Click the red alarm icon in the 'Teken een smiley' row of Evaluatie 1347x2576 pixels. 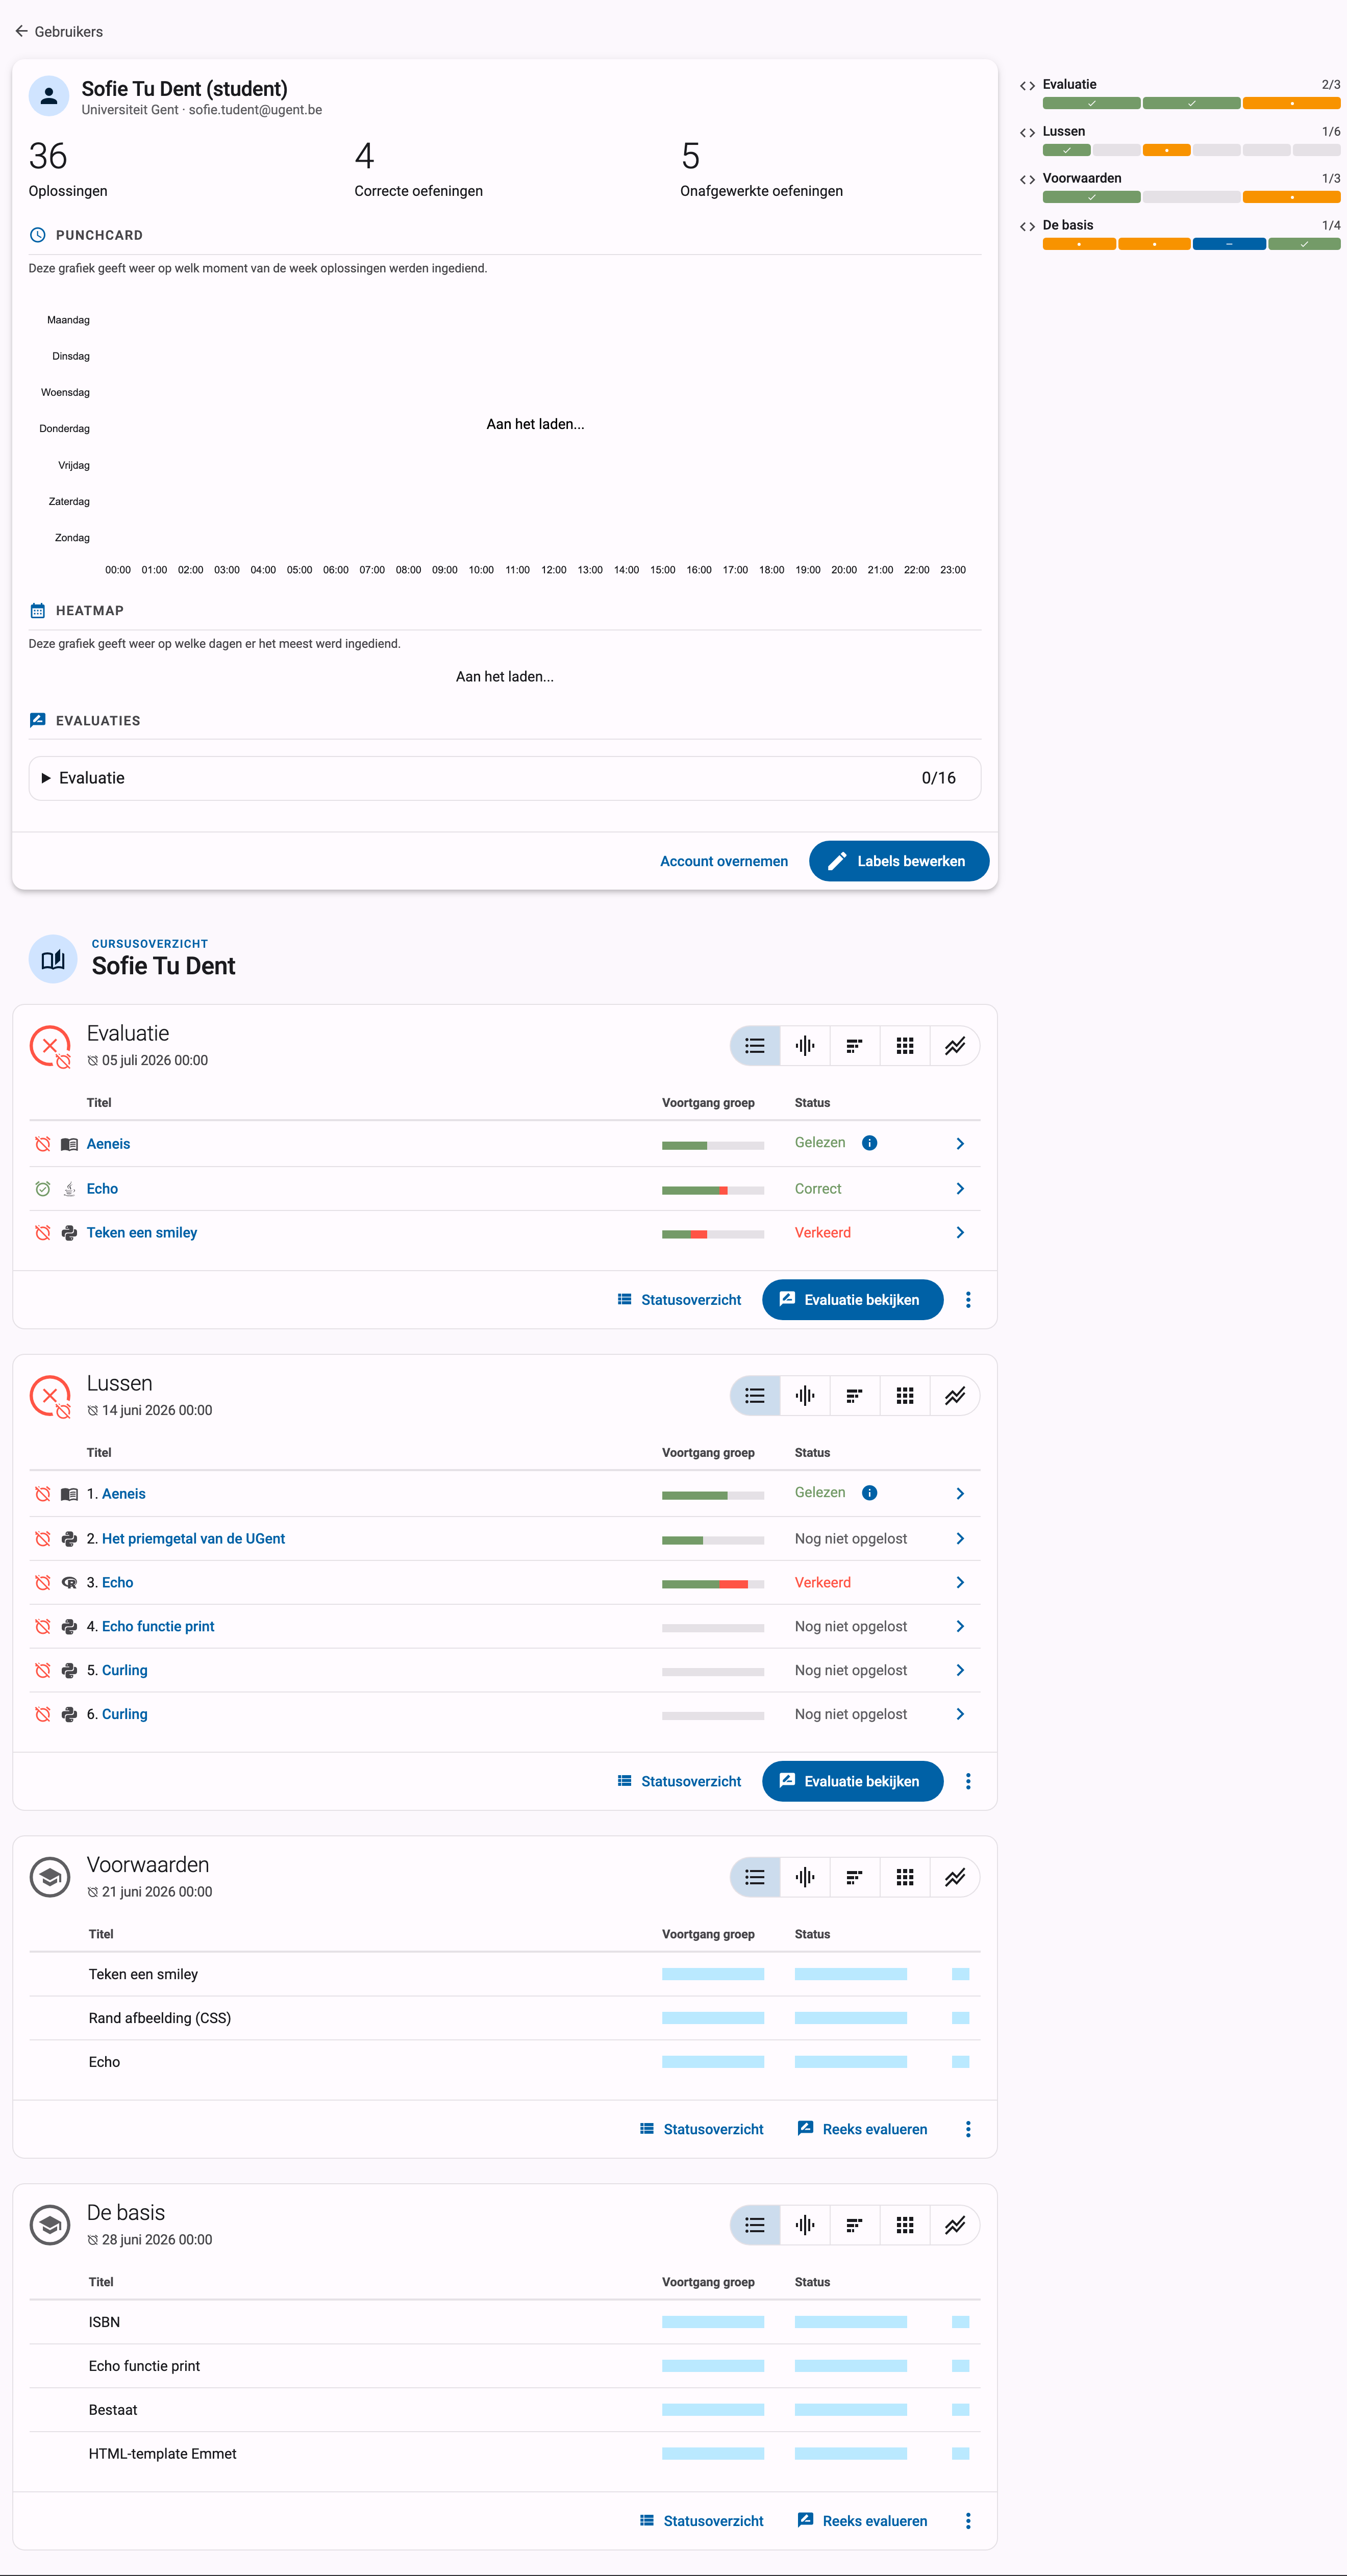point(43,1233)
